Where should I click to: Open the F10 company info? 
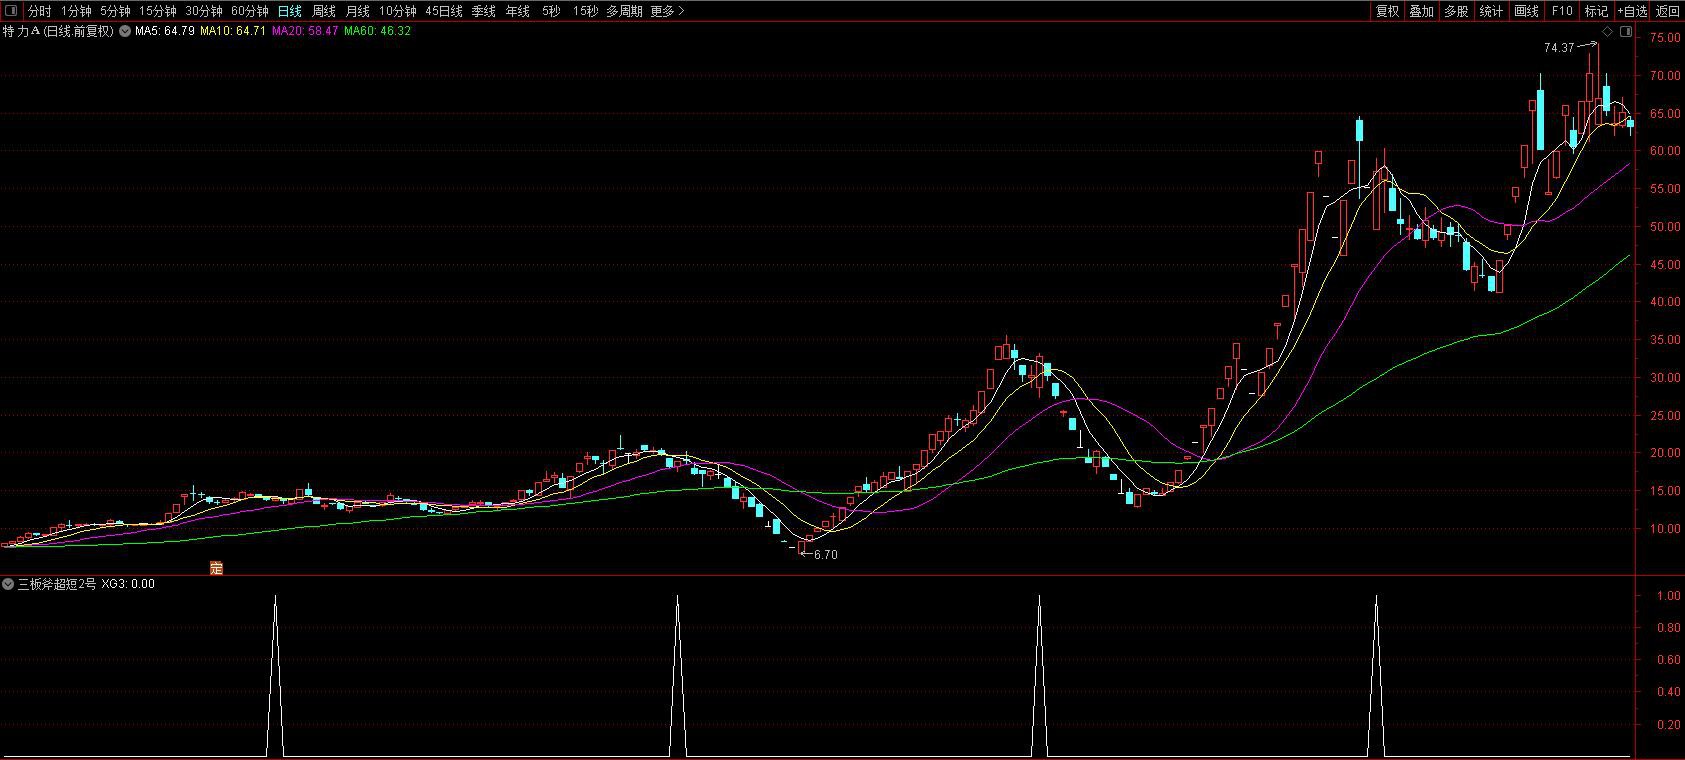(1562, 11)
